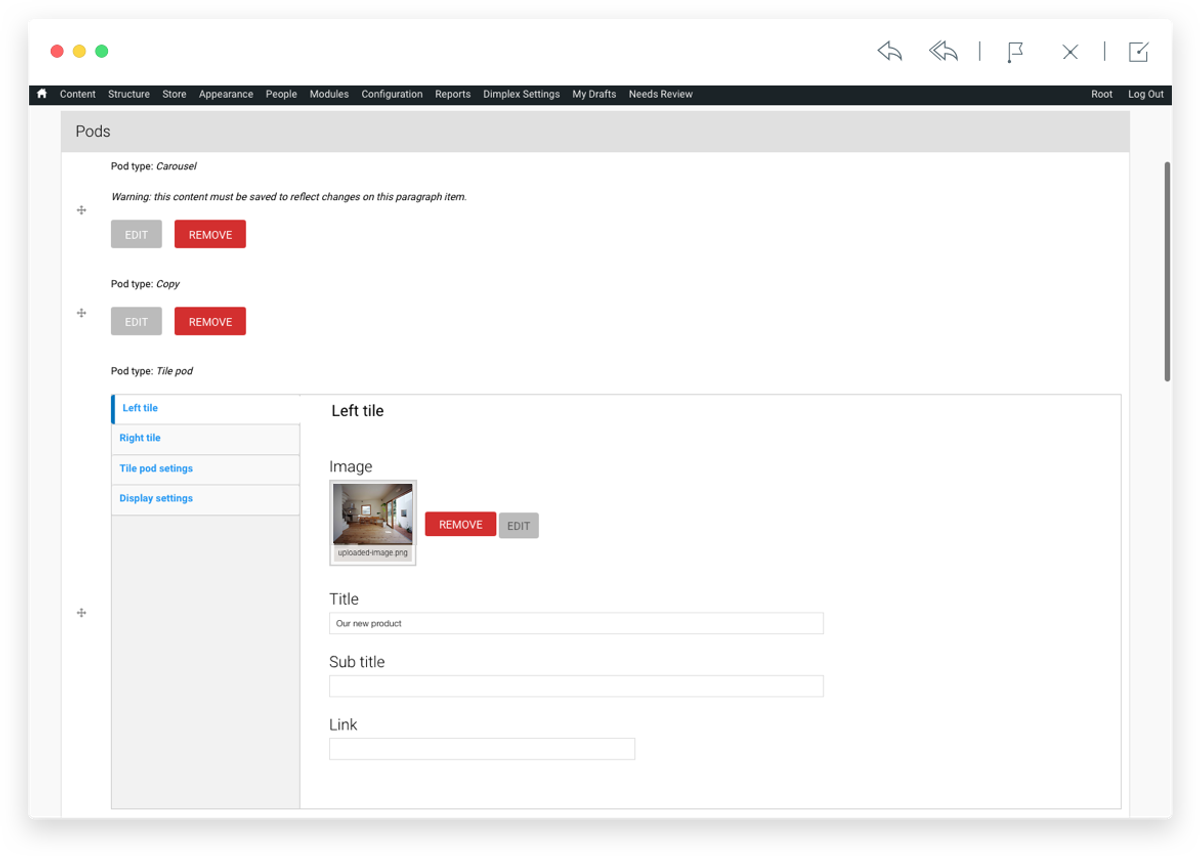Open Dimplex Settings menu

521,94
